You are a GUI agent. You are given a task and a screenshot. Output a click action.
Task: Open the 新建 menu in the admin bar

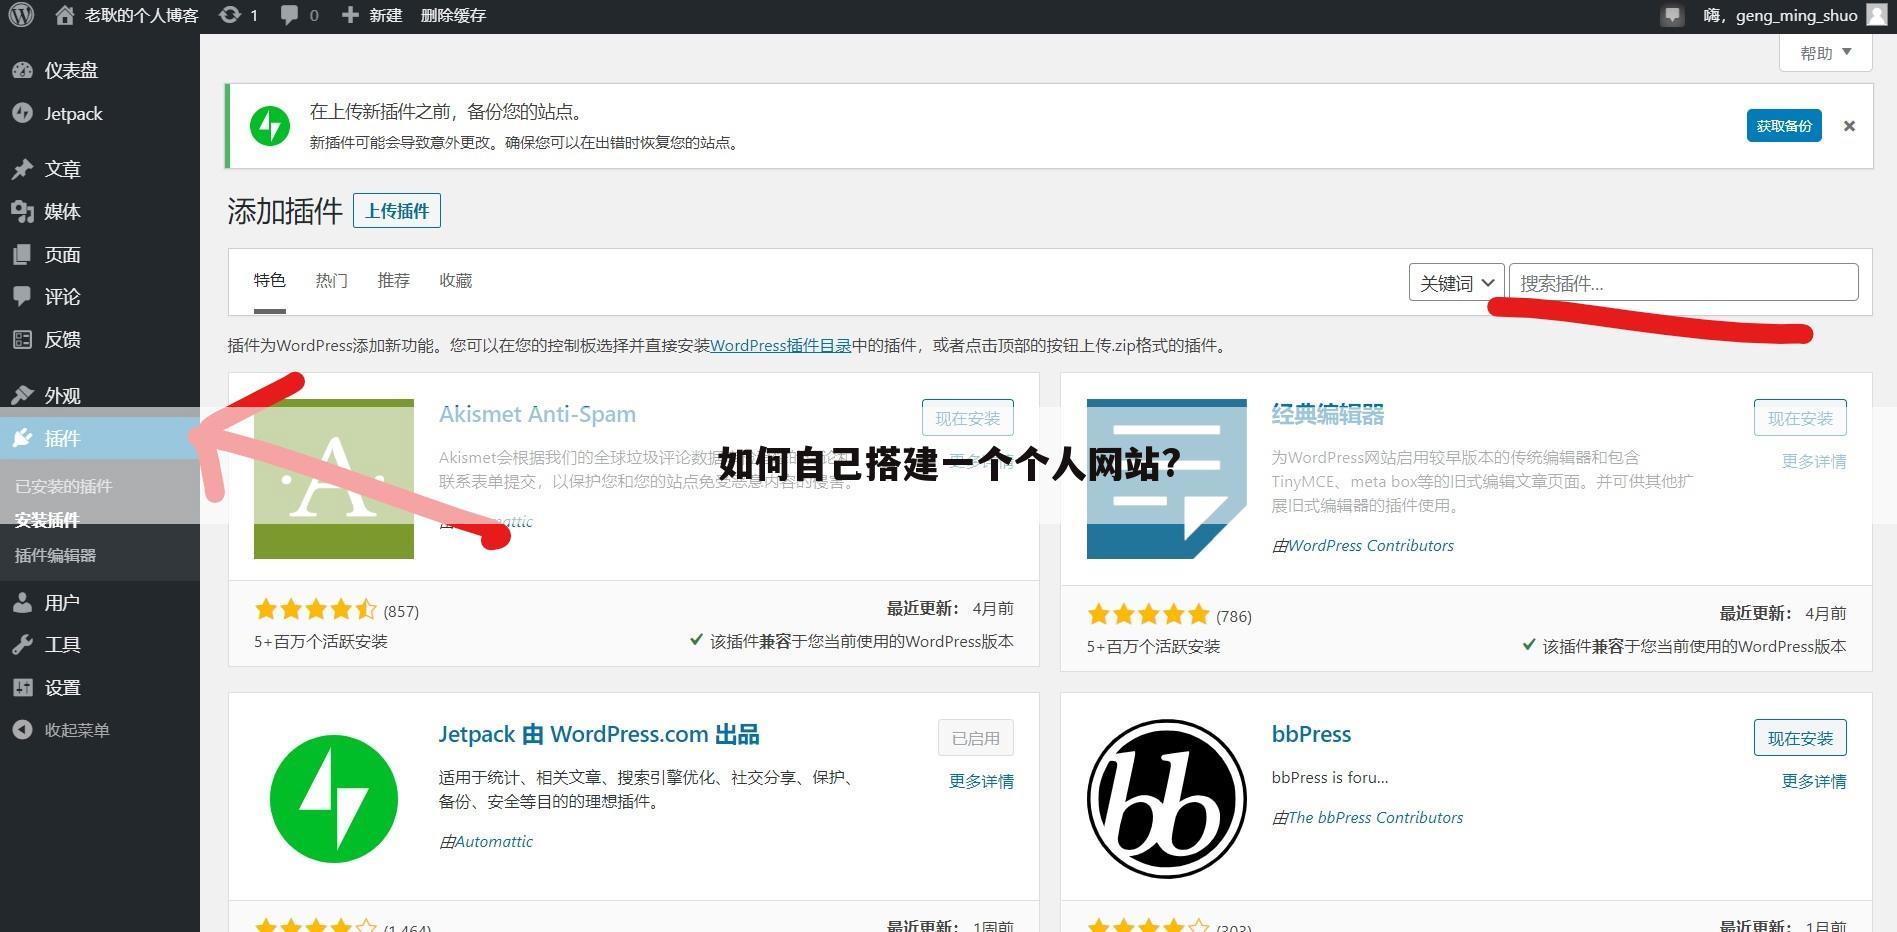pyautogui.click(x=371, y=15)
